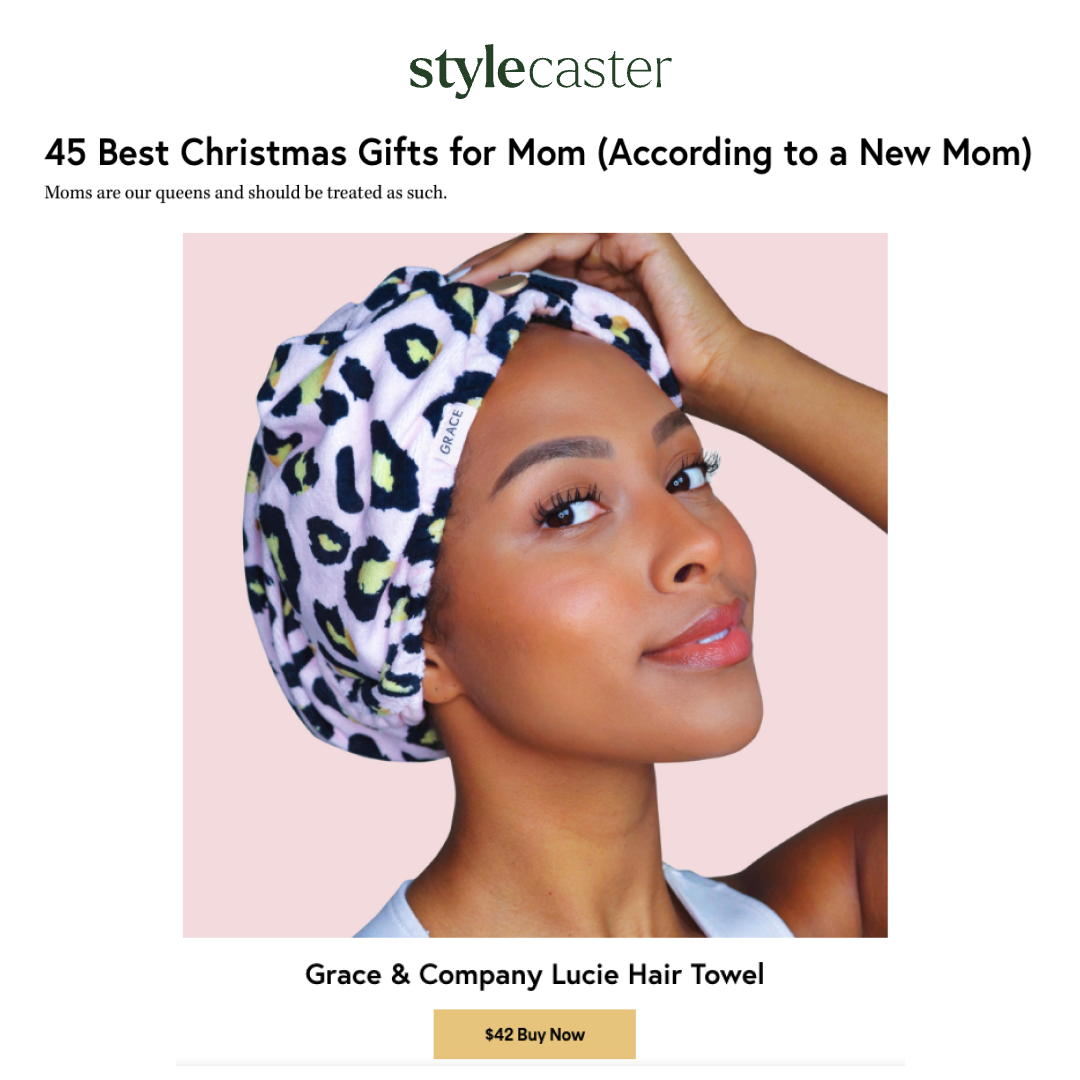Click the bold "style" part of logo
Screen dimensions: 1080x1080
click(467, 70)
